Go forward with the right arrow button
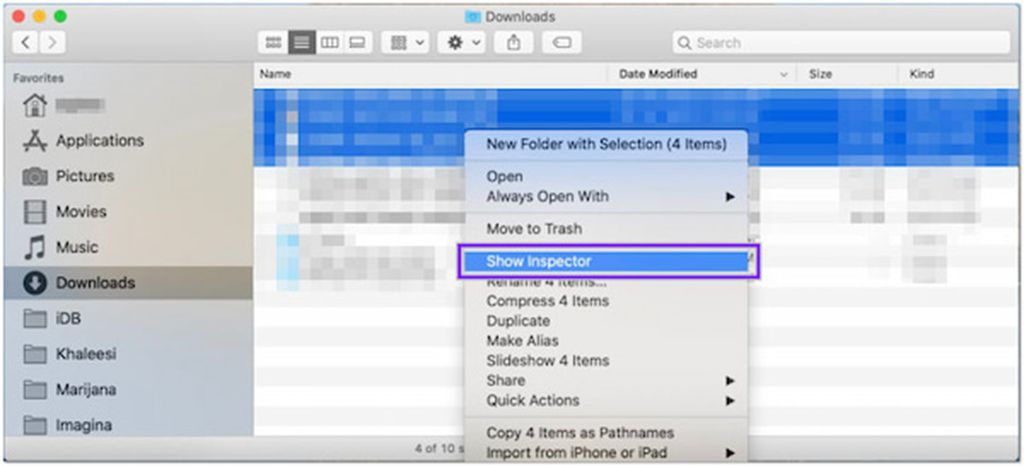1024x466 pixels. tap(51, 43)
